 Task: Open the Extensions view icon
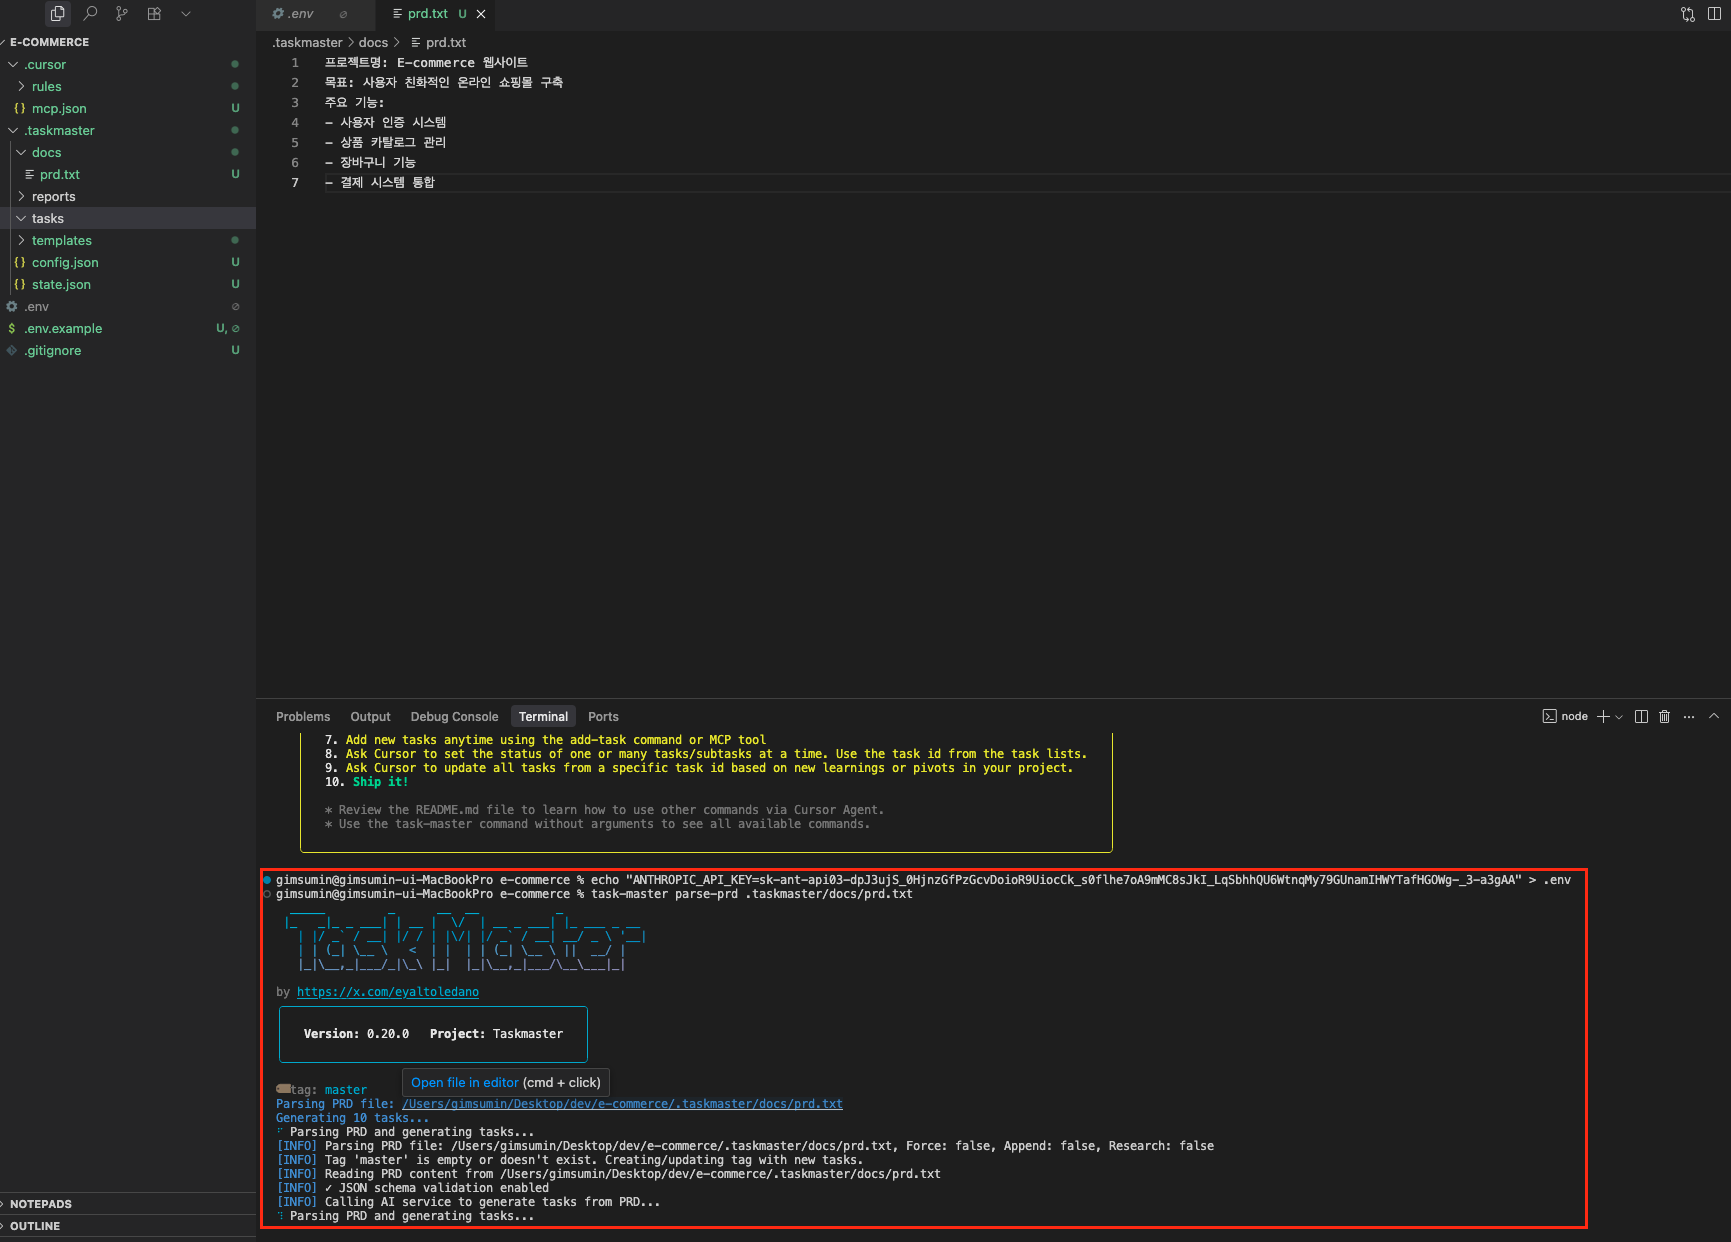click(154, 14)
